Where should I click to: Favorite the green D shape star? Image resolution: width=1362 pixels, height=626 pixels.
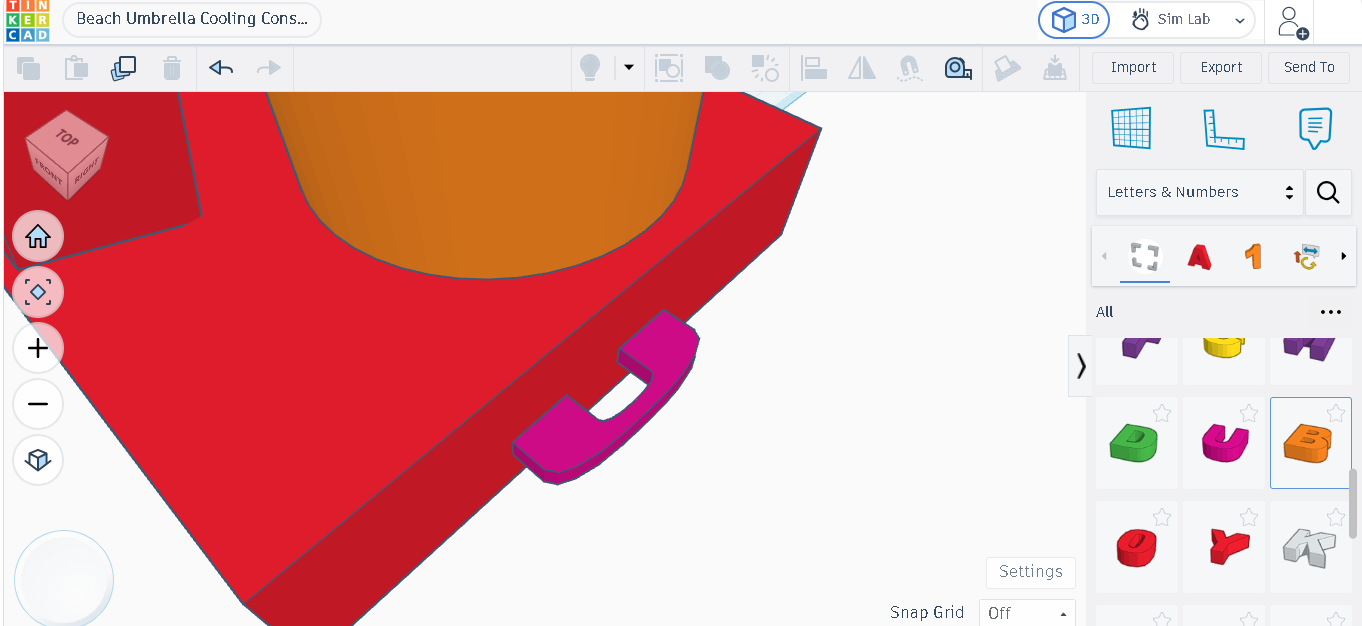[1162, 413]
